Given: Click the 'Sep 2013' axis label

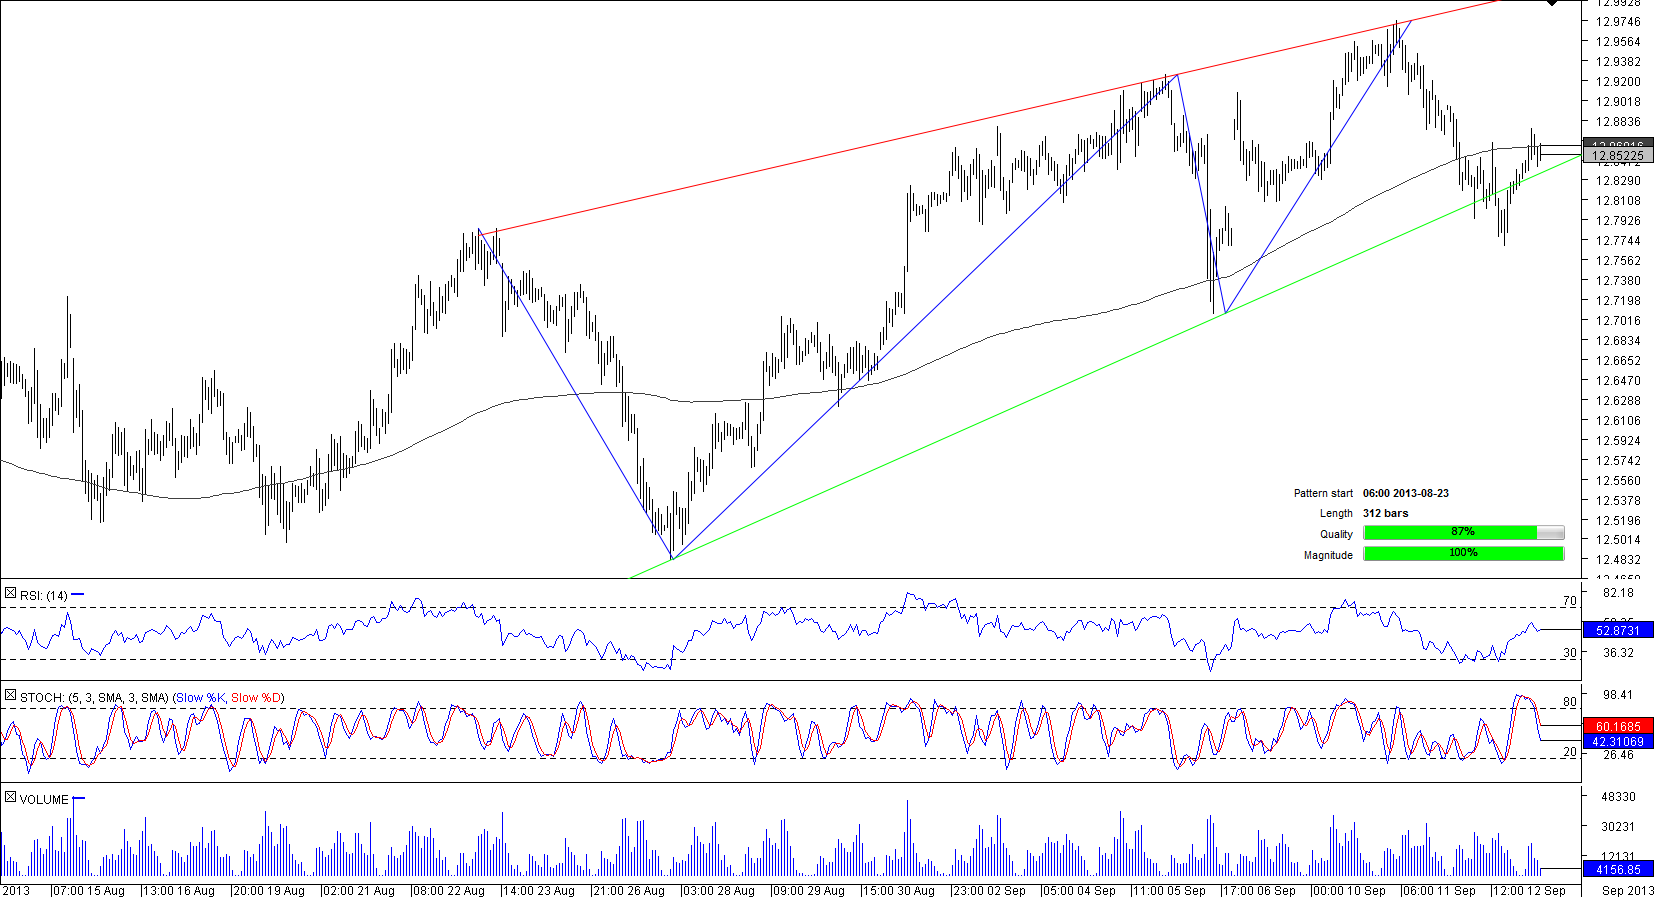Looking at the screenshot, I should point(1627,890).
